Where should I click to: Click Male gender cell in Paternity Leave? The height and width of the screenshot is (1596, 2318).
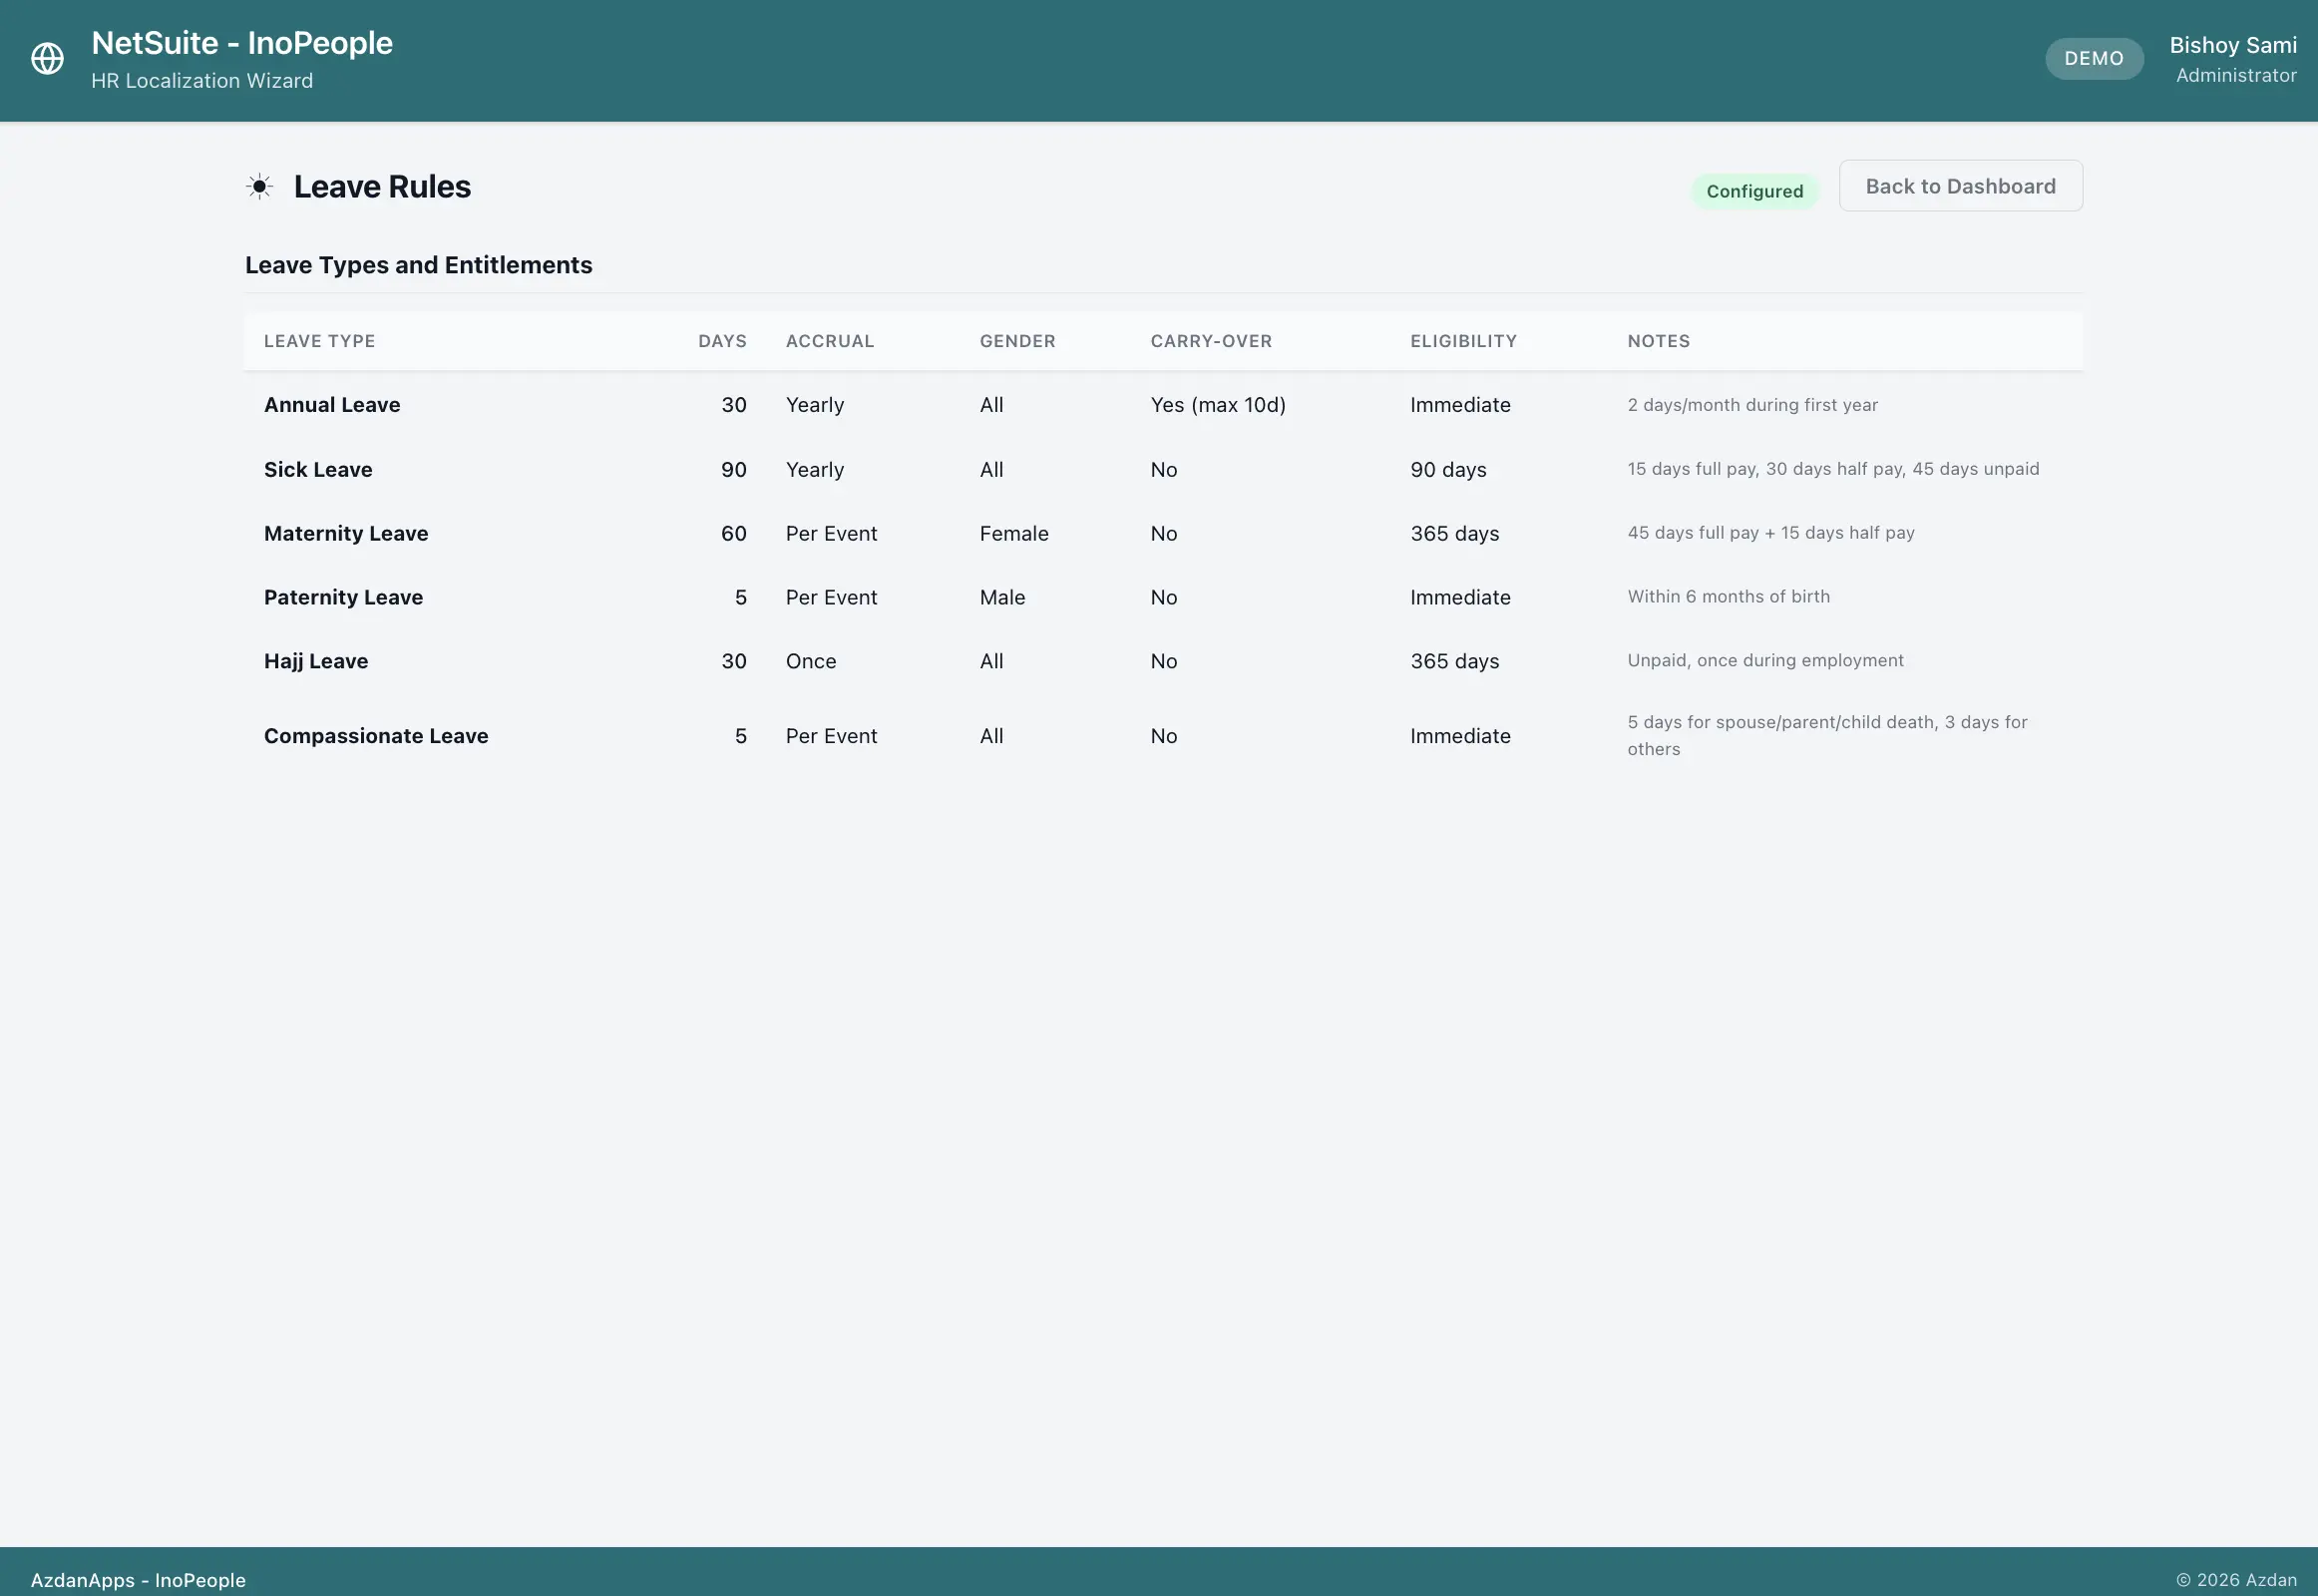coord(1002,597)
